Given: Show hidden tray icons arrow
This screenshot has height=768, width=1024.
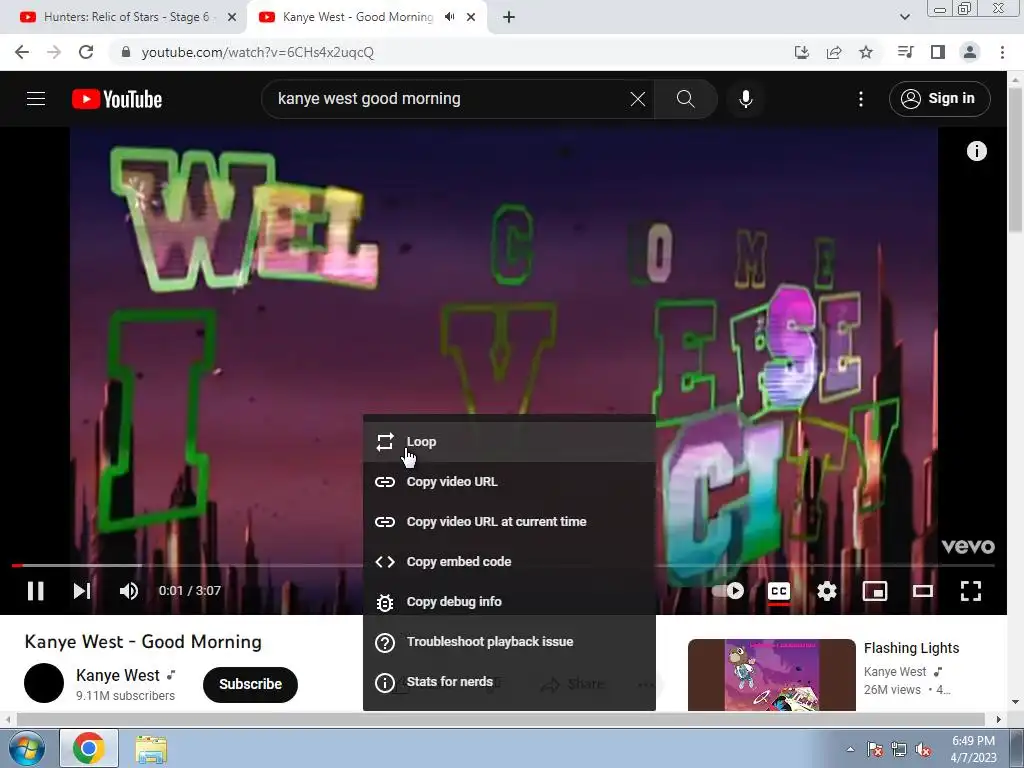Looking at the screenshot, I should [850, 749].
